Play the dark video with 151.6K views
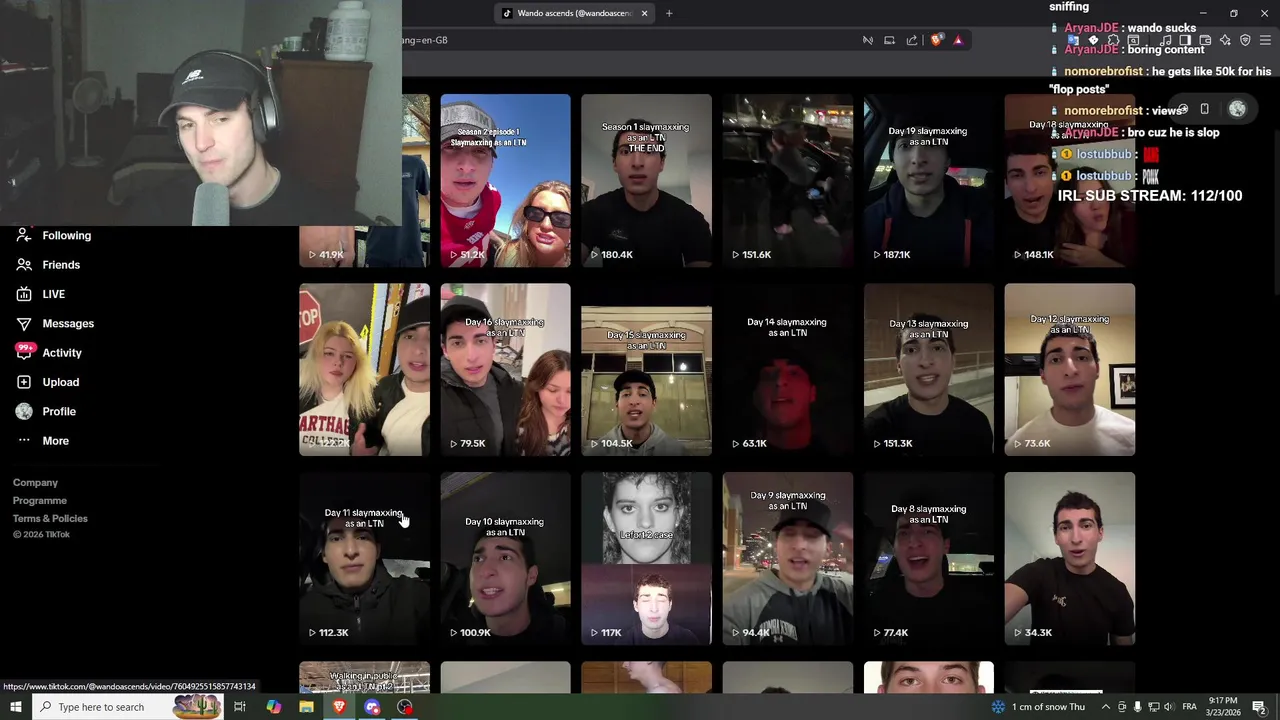 788,181
